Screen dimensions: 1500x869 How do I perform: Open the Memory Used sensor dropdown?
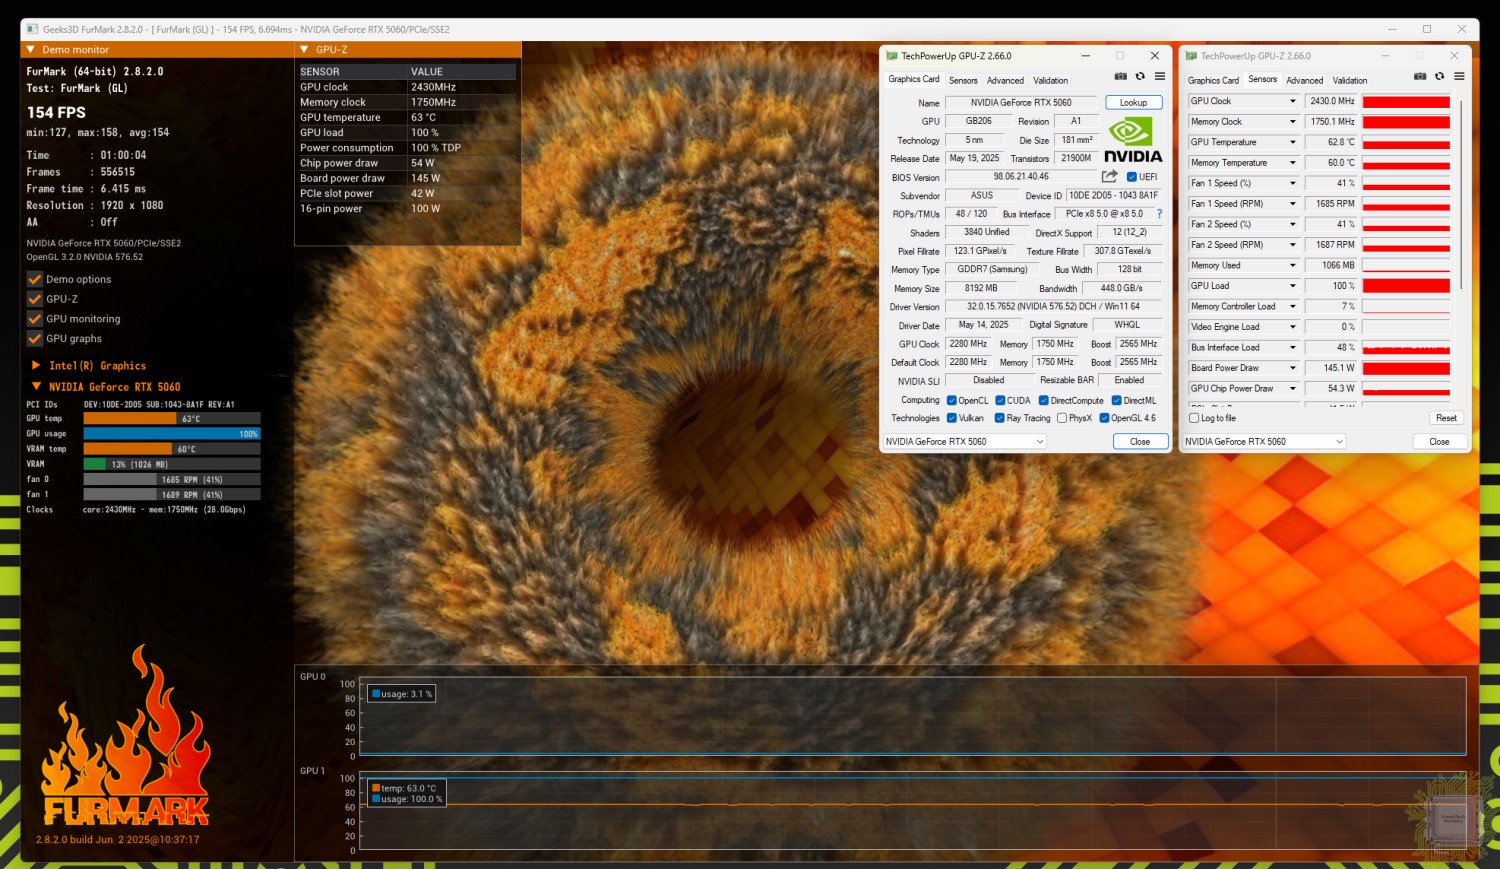(x=1292, y=265)
